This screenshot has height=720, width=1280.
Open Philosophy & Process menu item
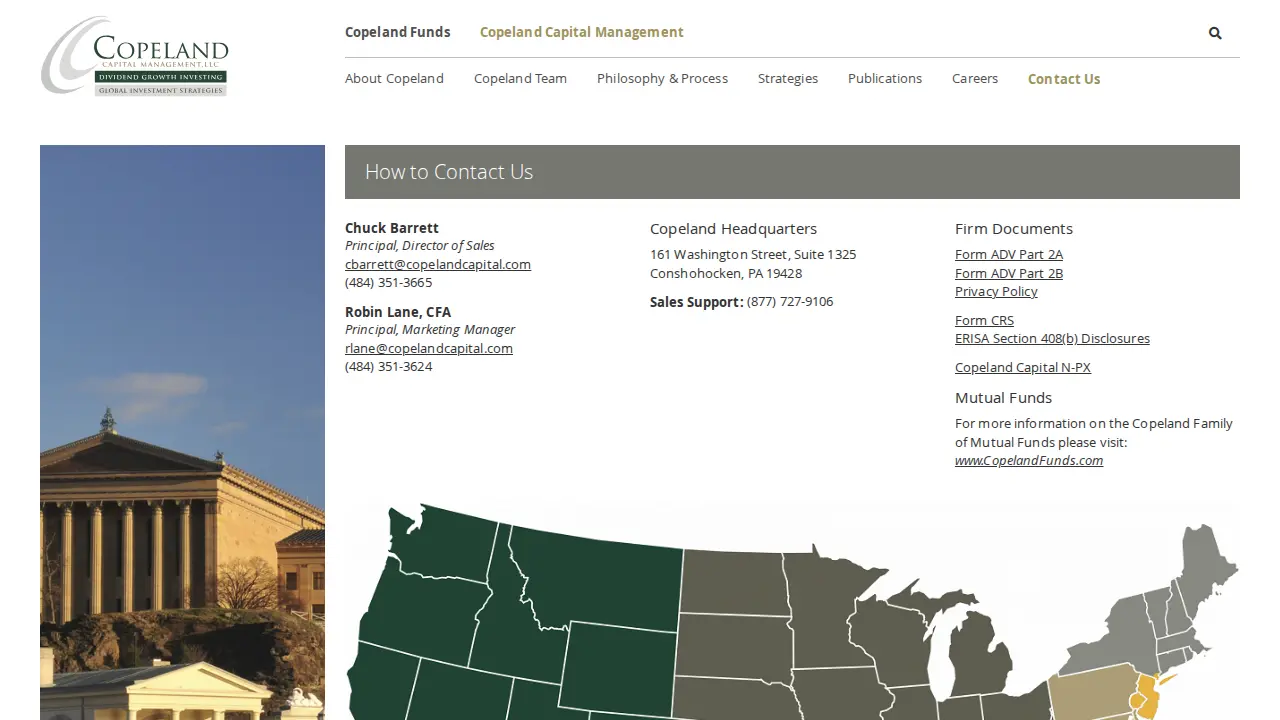[662, 78]
